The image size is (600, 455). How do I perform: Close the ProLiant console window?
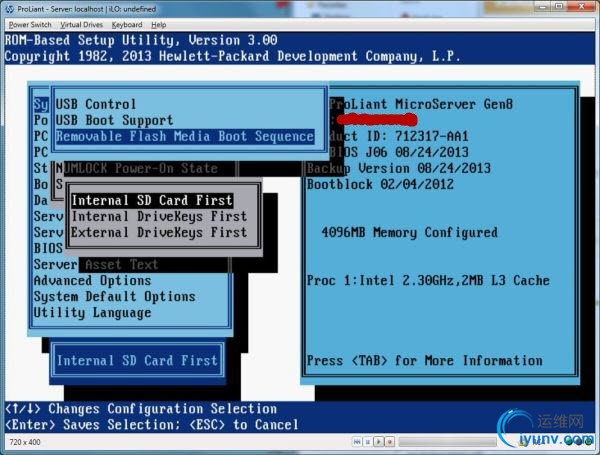pos(581,7)
